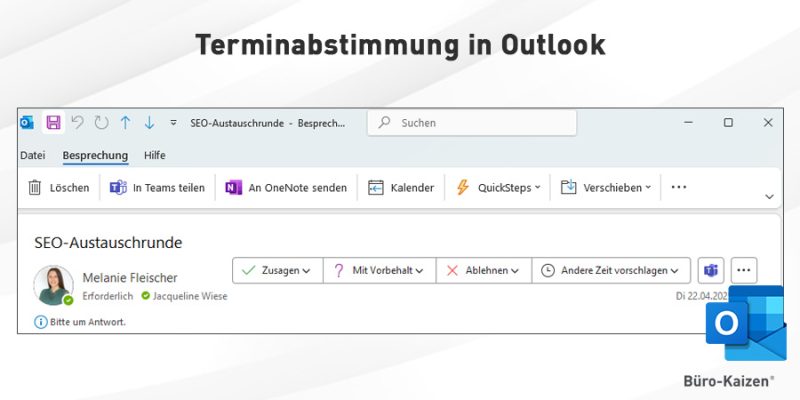800x400 pixels.
Task: Delete the meeting with Löschen
Action: (x=59, y=187)
